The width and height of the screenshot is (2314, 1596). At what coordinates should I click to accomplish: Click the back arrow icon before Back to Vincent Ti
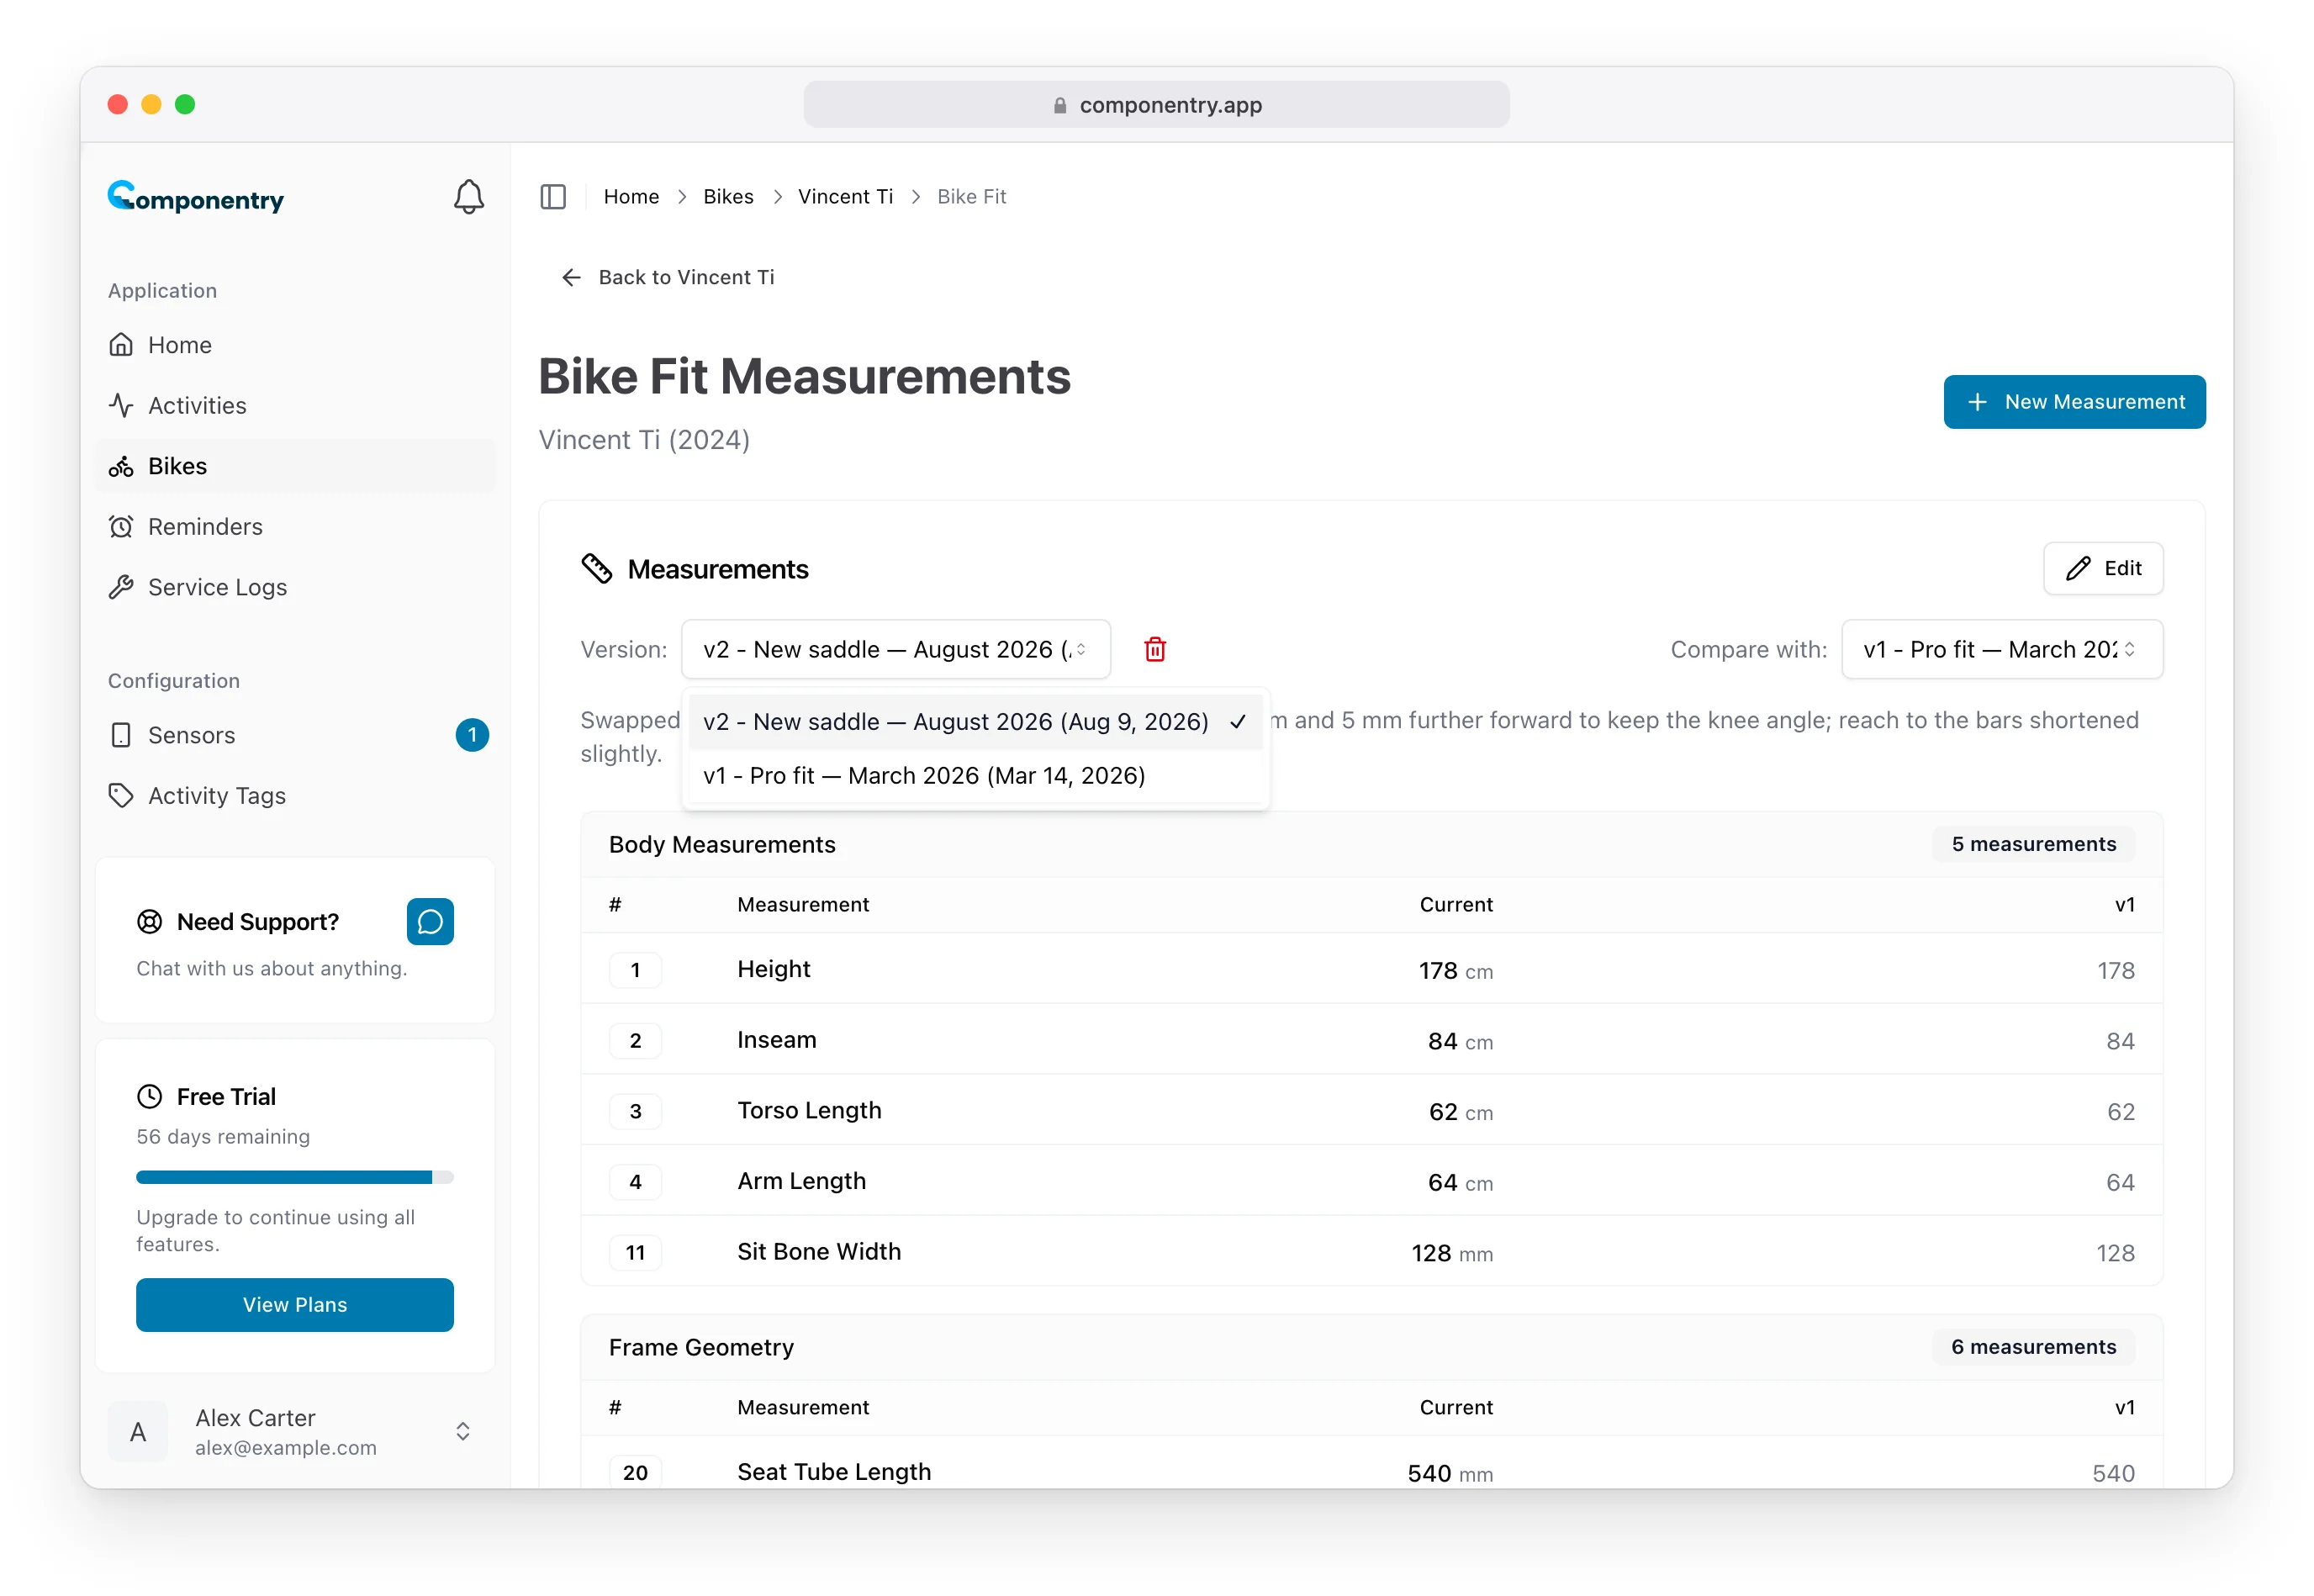[571, 277]
